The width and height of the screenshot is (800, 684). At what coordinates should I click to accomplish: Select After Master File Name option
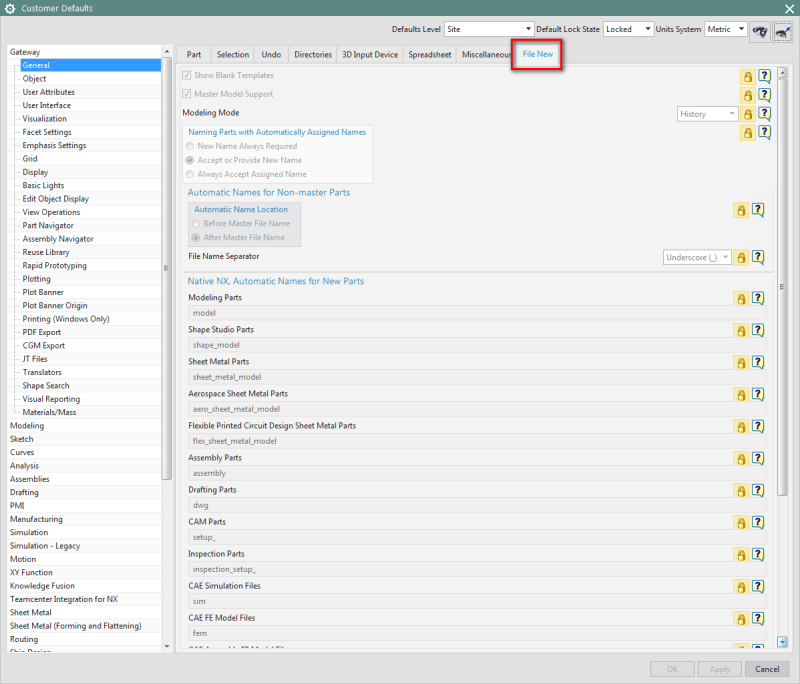(x=196, y=238)
